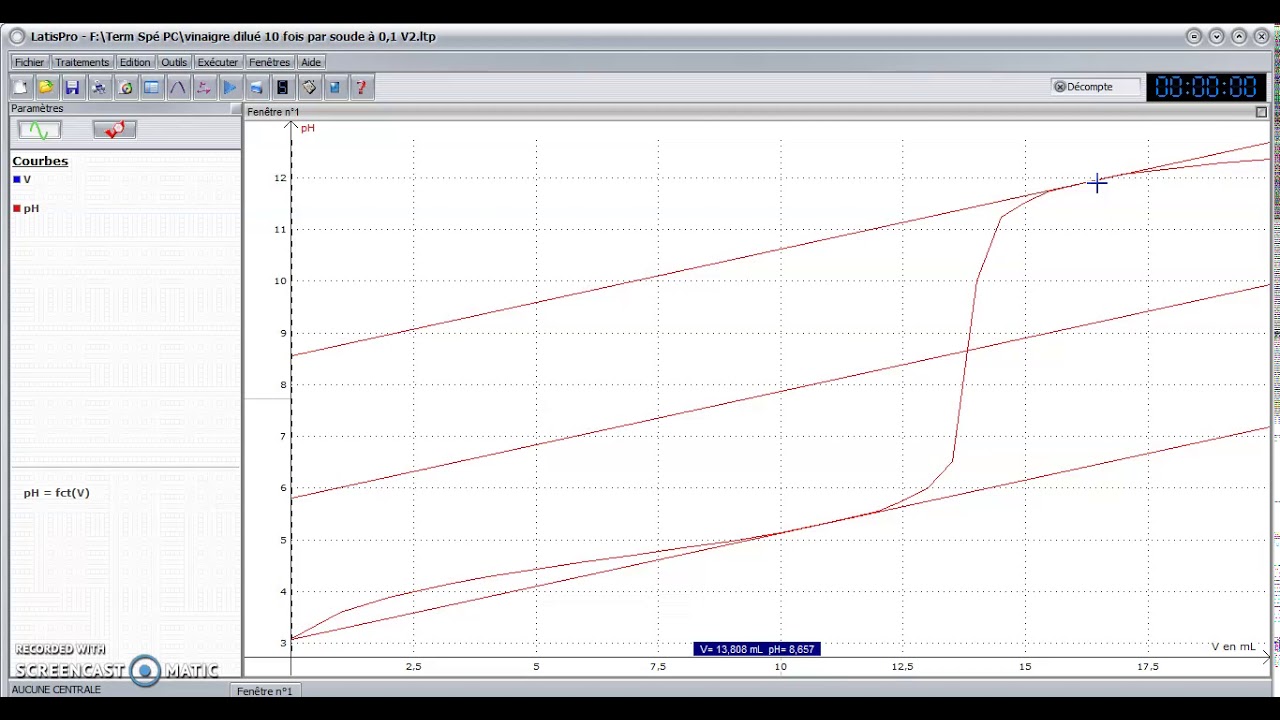Click the abscissa tick label 17,5

click(1148, 667)
